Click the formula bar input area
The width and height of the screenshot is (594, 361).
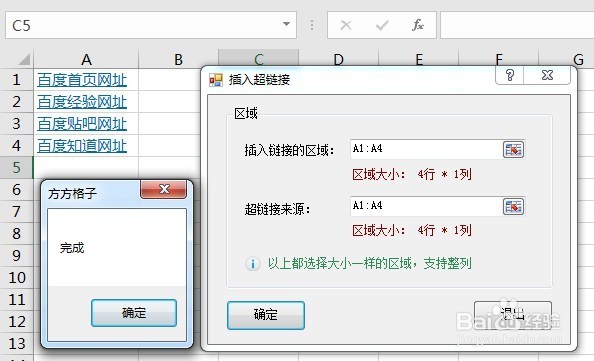(517, 25)
